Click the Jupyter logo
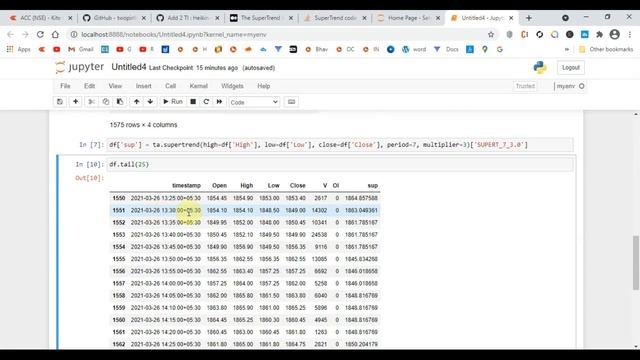Screen dimensions: 640x360 coord(80,67)
